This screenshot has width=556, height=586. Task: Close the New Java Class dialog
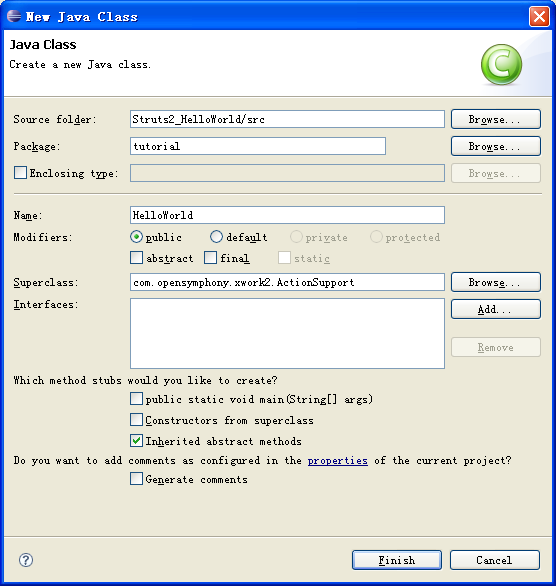click(x=539, y=17)
